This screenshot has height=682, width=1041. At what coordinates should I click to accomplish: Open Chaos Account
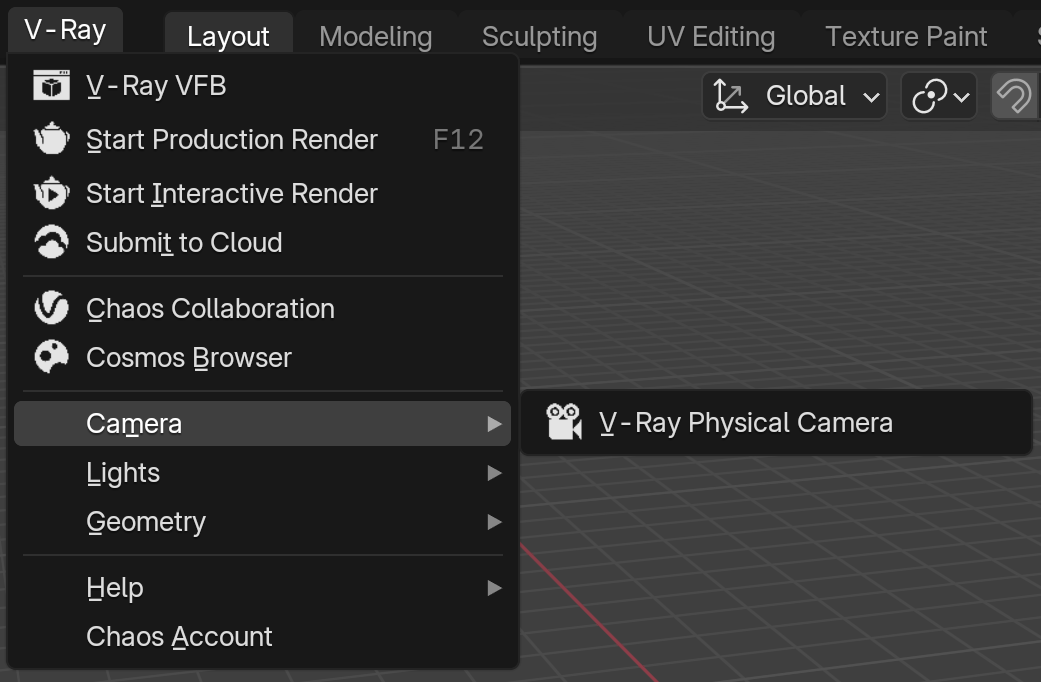(262, 637)
